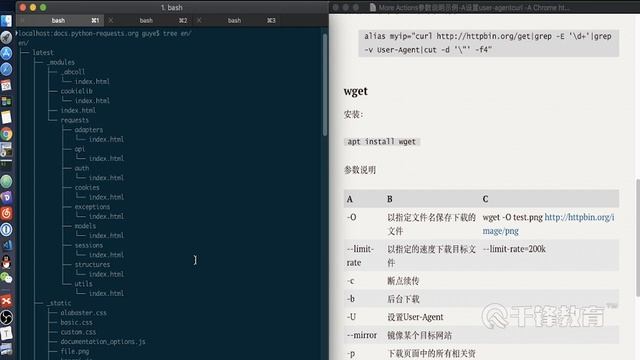The height and width of the screenshot is (360, 640).
Task: Click 'structures' in tree output
Action: (x=92, y=264)
